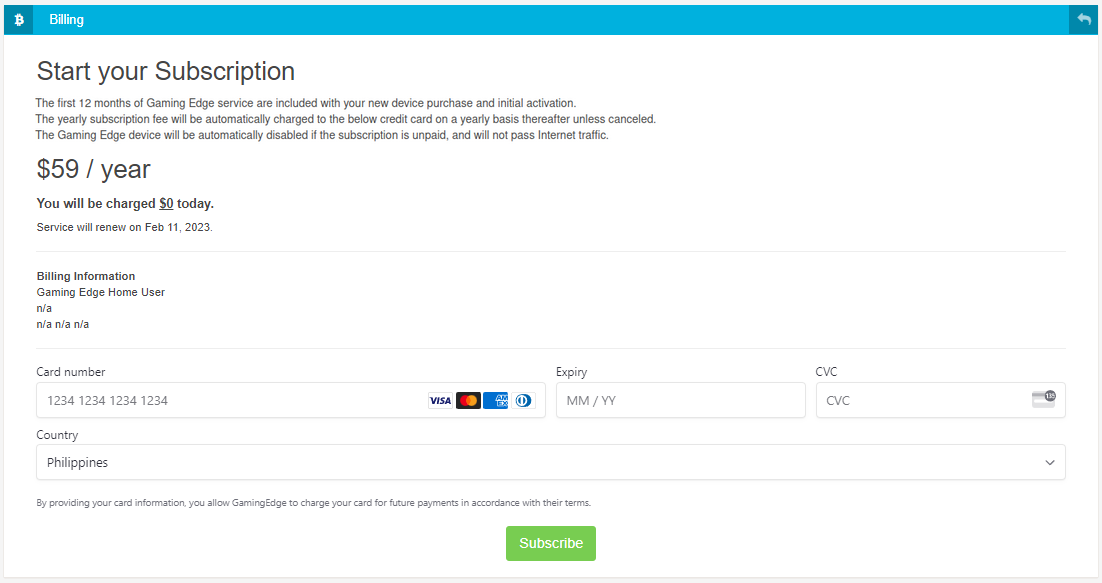Click the "Expiry" label
Screen dimensions: 1102x583
coord(571,372)
